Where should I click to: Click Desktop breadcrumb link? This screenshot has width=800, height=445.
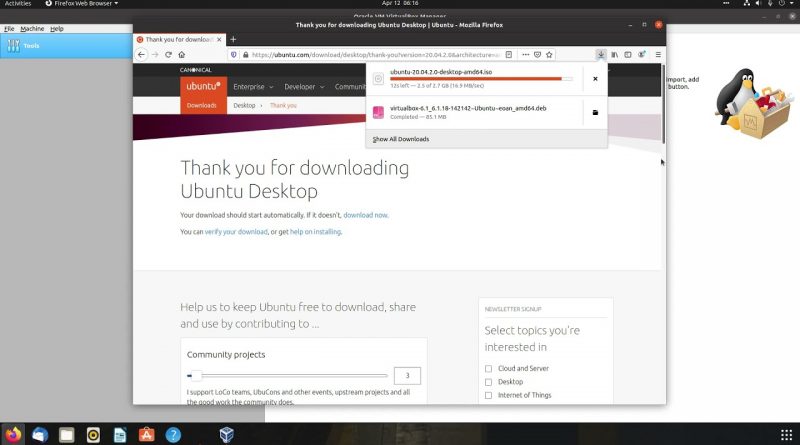(x=244, y=105)
